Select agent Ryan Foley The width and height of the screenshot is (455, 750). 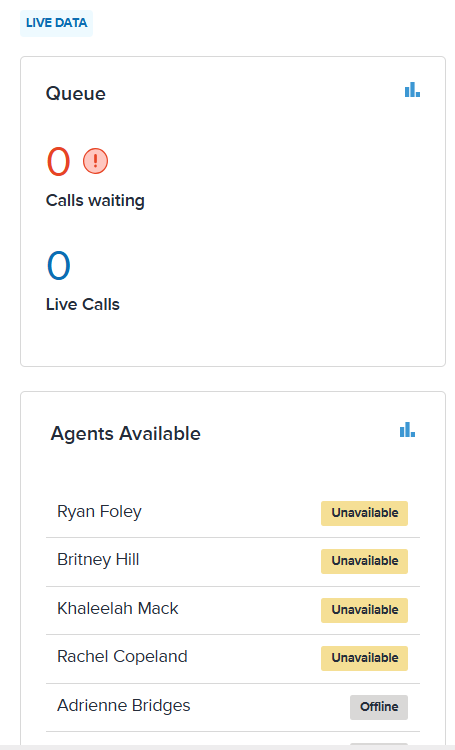100,512
